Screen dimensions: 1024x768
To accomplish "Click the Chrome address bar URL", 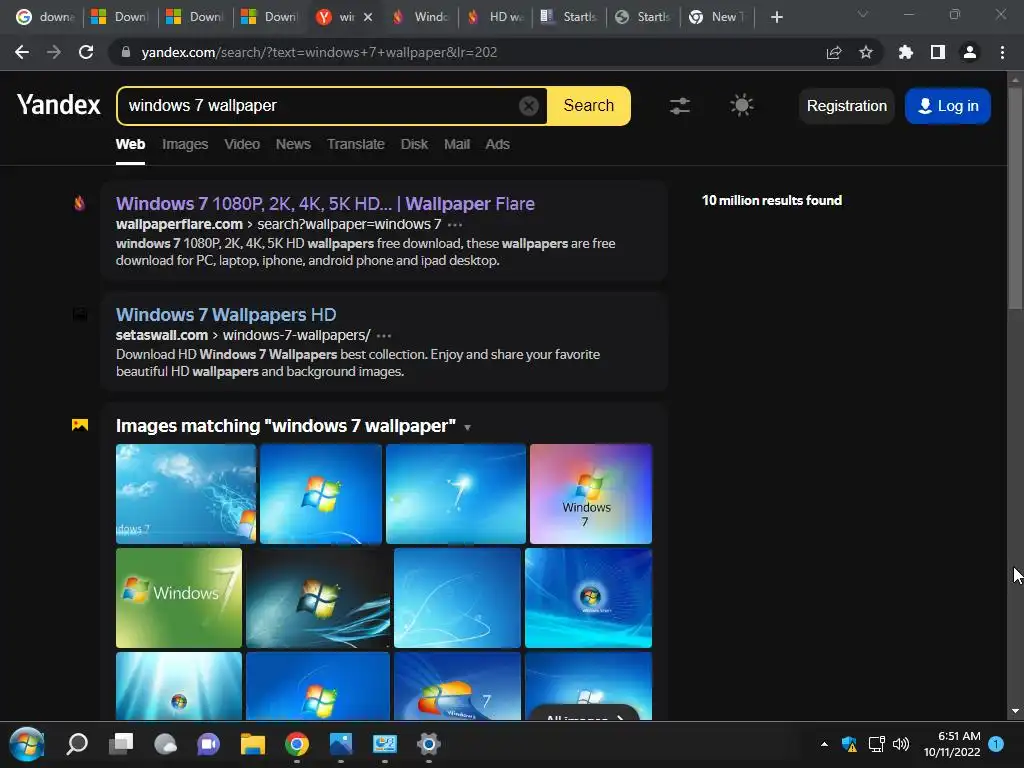I will (x=319, y=52).
